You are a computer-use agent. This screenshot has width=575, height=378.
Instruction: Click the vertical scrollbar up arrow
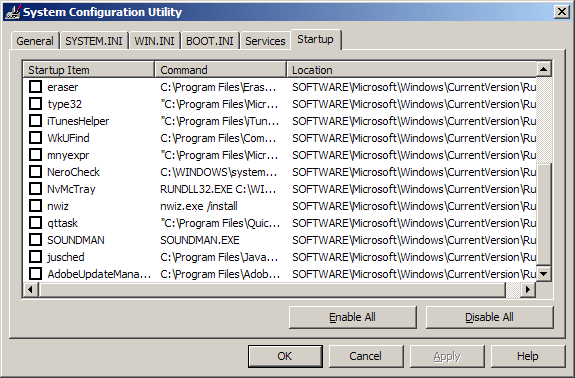pyautogui.click(x=543, y=69)
